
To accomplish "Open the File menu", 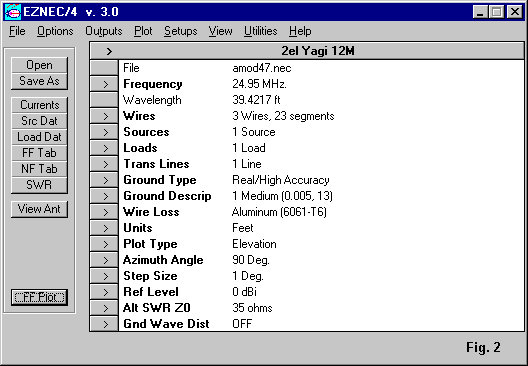I will pyautogui.click(x=17, y=31).
